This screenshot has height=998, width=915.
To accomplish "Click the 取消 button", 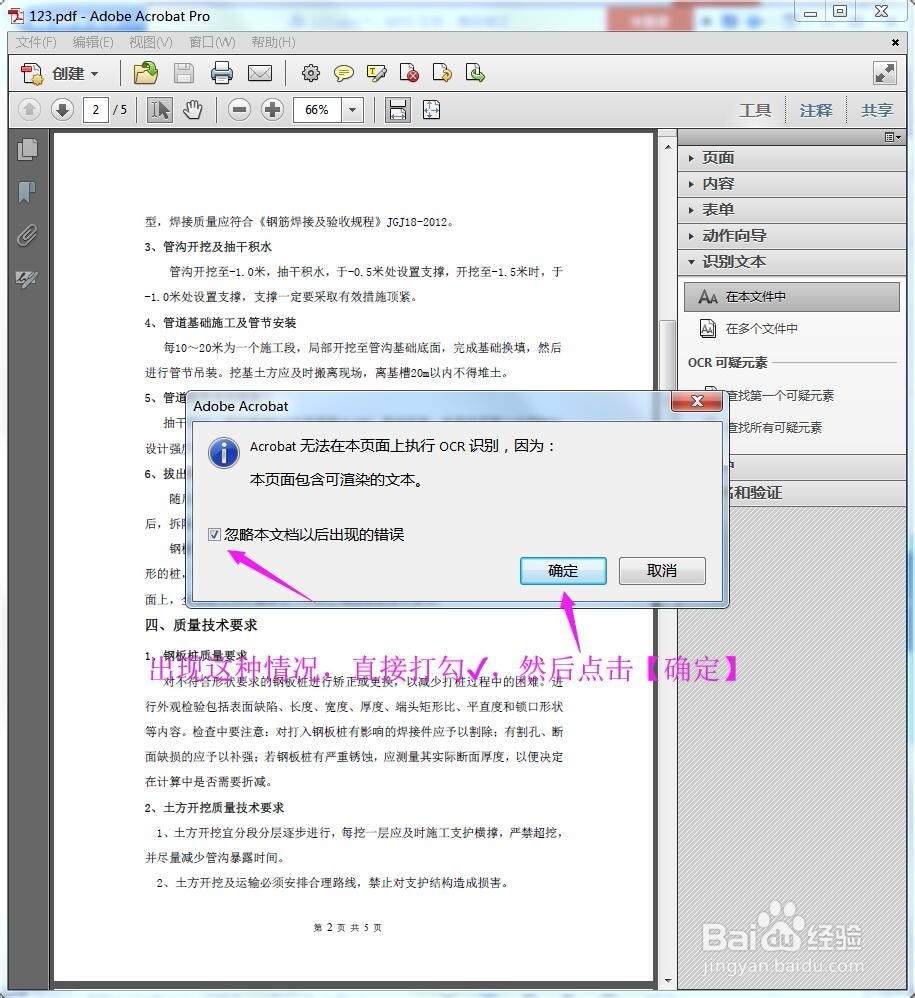I will point(662,571).
